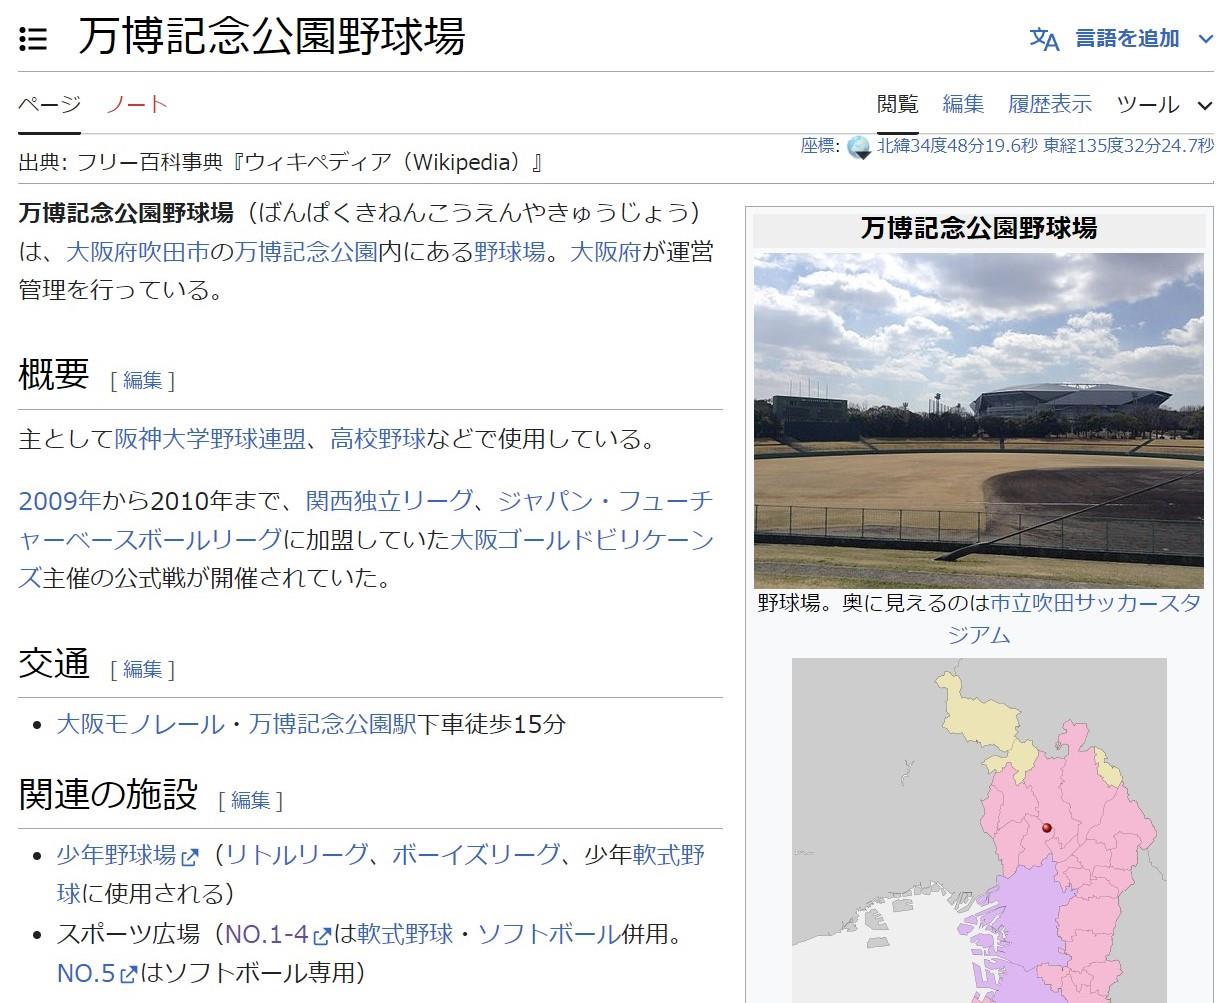Click the globe map icon beside coordinates

(x=858, y=147)
